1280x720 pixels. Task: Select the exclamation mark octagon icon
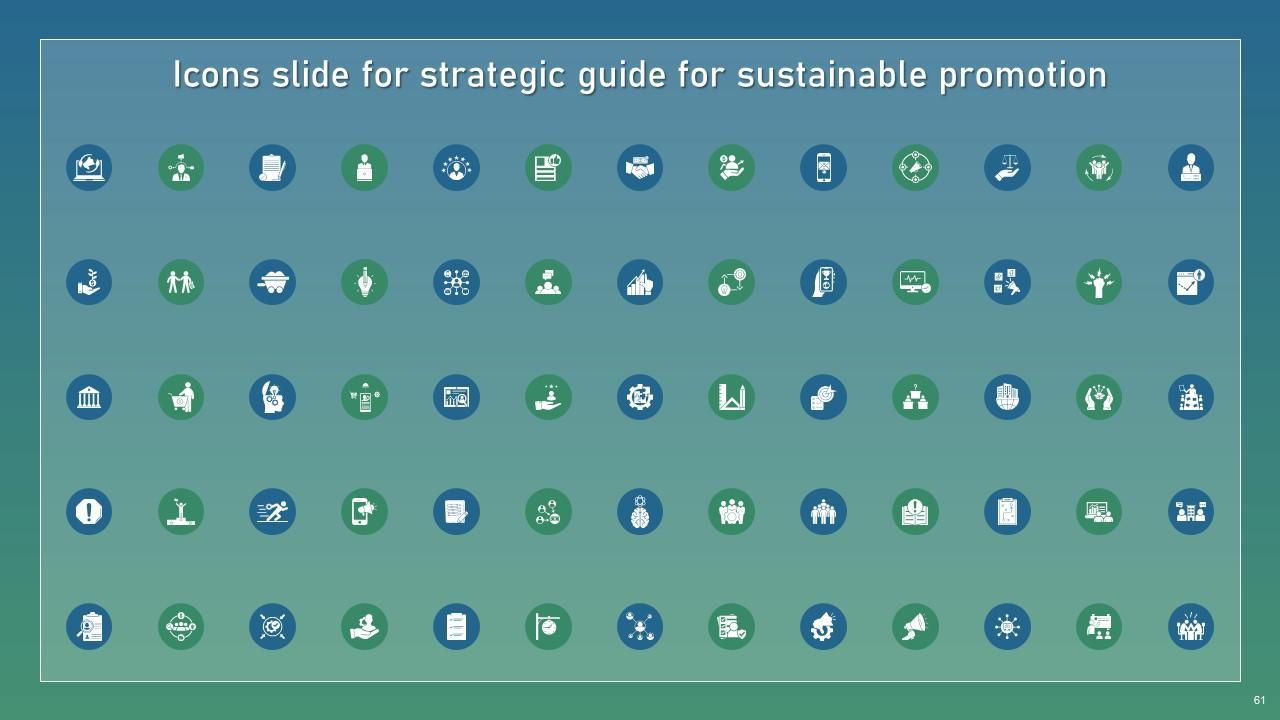[89, 512]
